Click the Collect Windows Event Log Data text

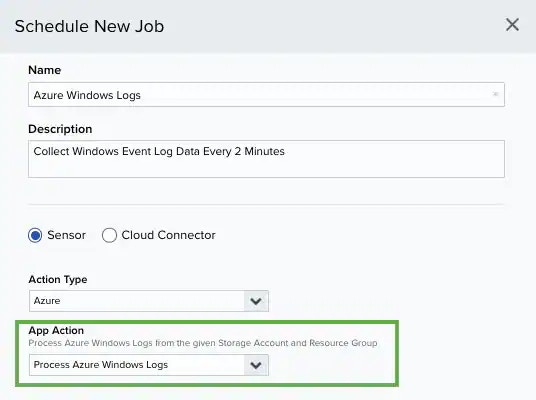pyautogui.click(x=159, y=151)
